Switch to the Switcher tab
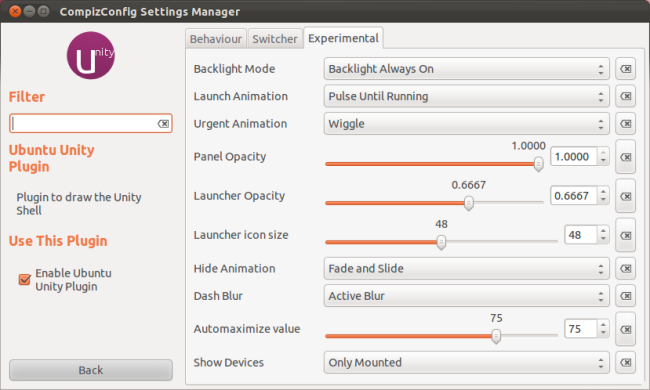650x390 pixels. pos(275,39)
